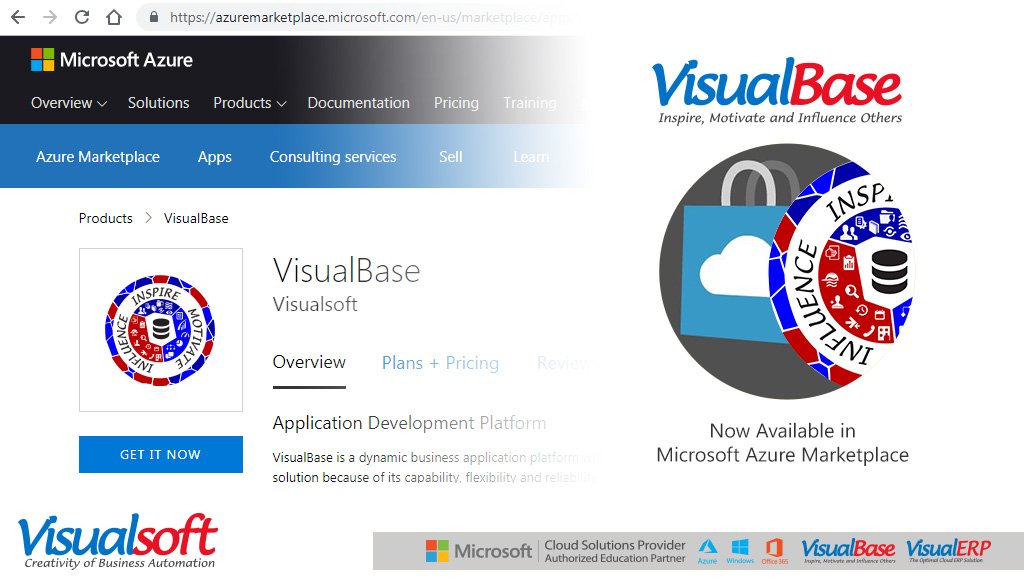Click the browser forward arrow
1024x583 pixels.
50,17
